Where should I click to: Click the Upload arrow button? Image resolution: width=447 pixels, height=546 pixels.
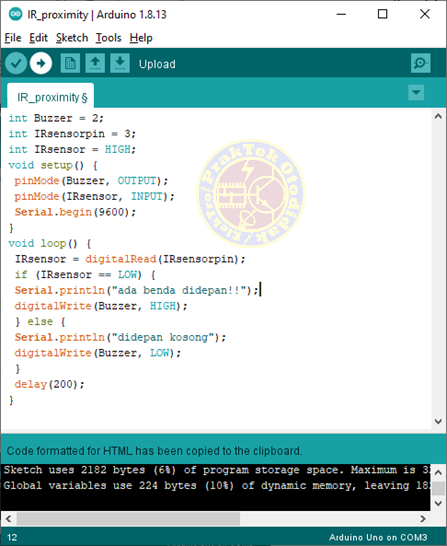click(41, 63)
